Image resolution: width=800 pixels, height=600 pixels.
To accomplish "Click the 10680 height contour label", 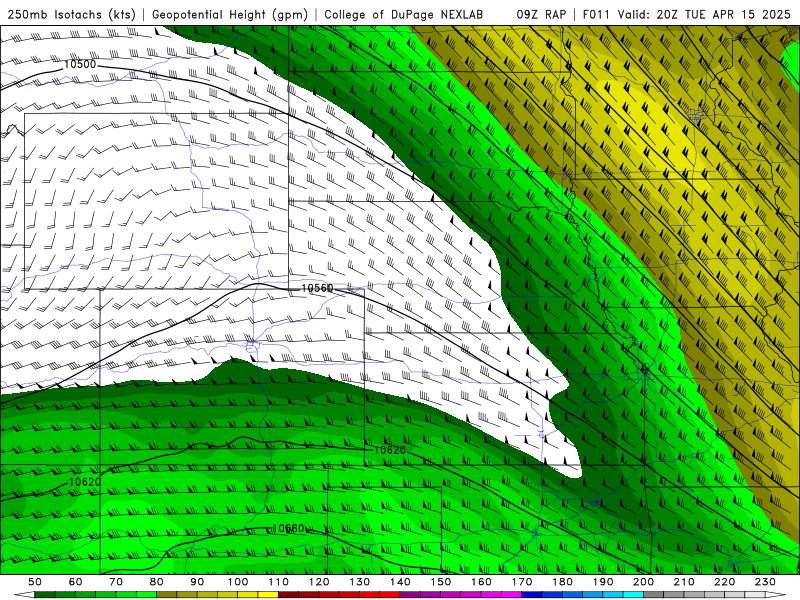I will pos(288,528).
